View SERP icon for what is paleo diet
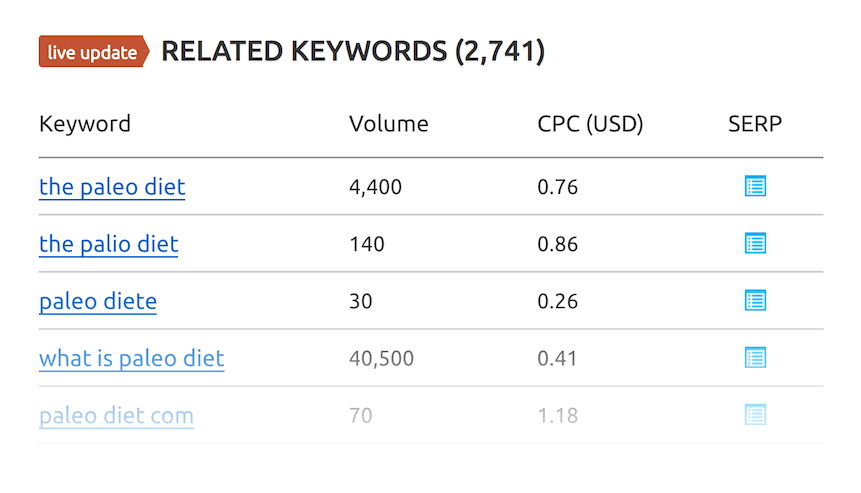 (755, 357)
